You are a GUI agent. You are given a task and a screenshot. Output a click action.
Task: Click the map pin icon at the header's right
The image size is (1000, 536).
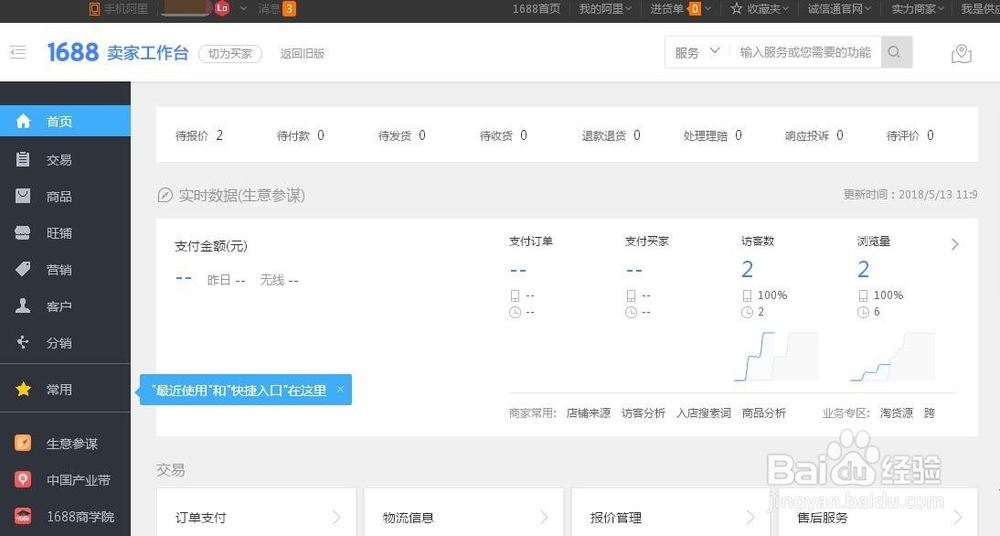961,54
